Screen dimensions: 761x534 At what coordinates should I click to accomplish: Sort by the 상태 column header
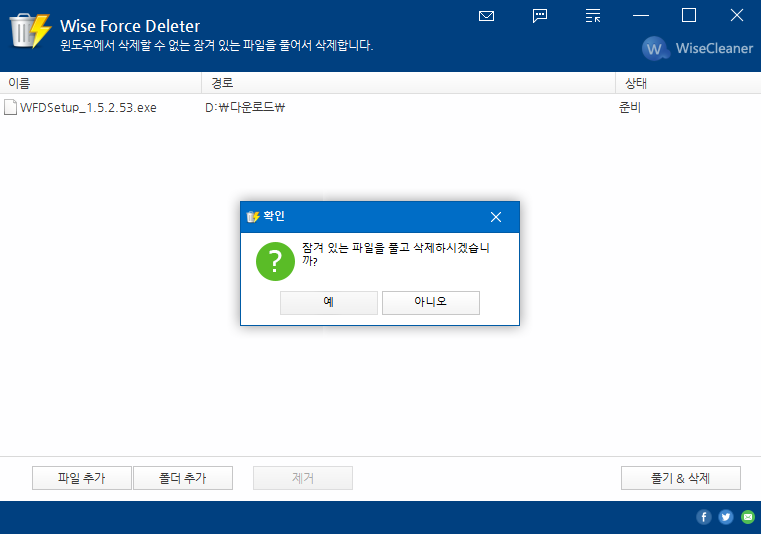pyautogui.click(x=688, y=83)
